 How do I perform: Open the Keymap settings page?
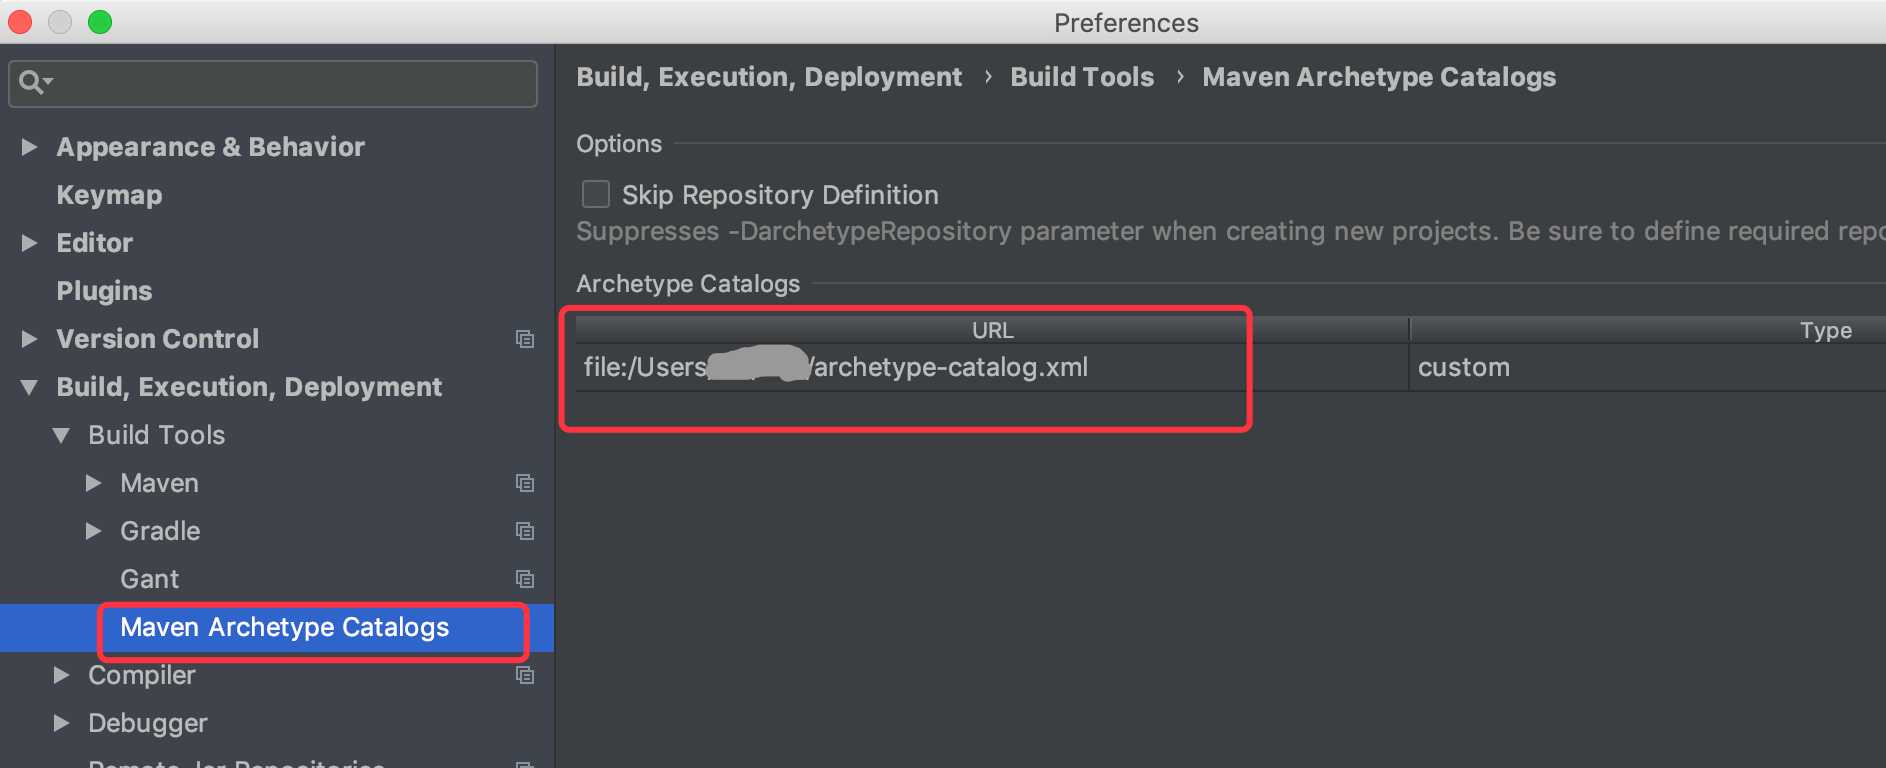(x=109, y=195)
